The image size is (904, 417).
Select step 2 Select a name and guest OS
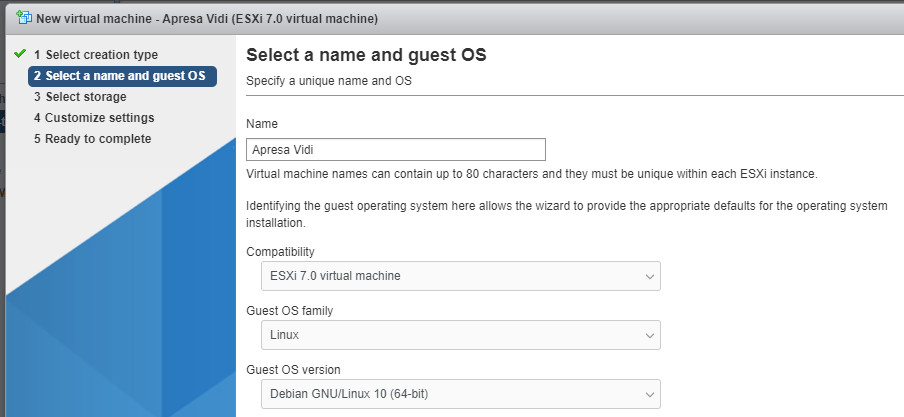point(122,76)
